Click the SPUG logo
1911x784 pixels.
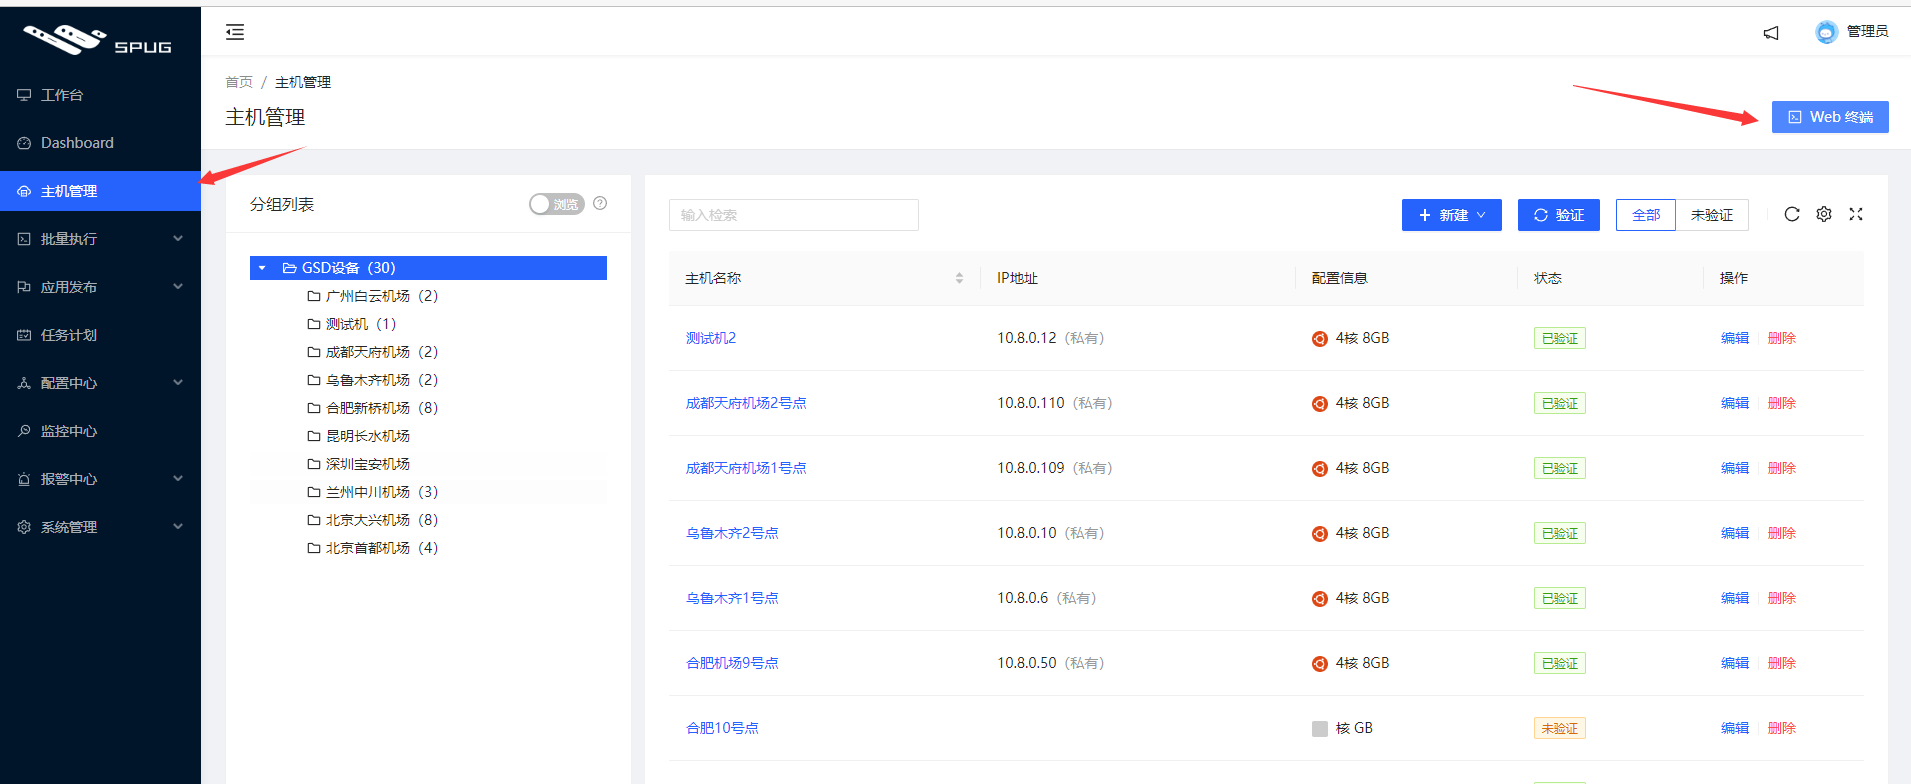pyautogui.click(x=98, y=40)
